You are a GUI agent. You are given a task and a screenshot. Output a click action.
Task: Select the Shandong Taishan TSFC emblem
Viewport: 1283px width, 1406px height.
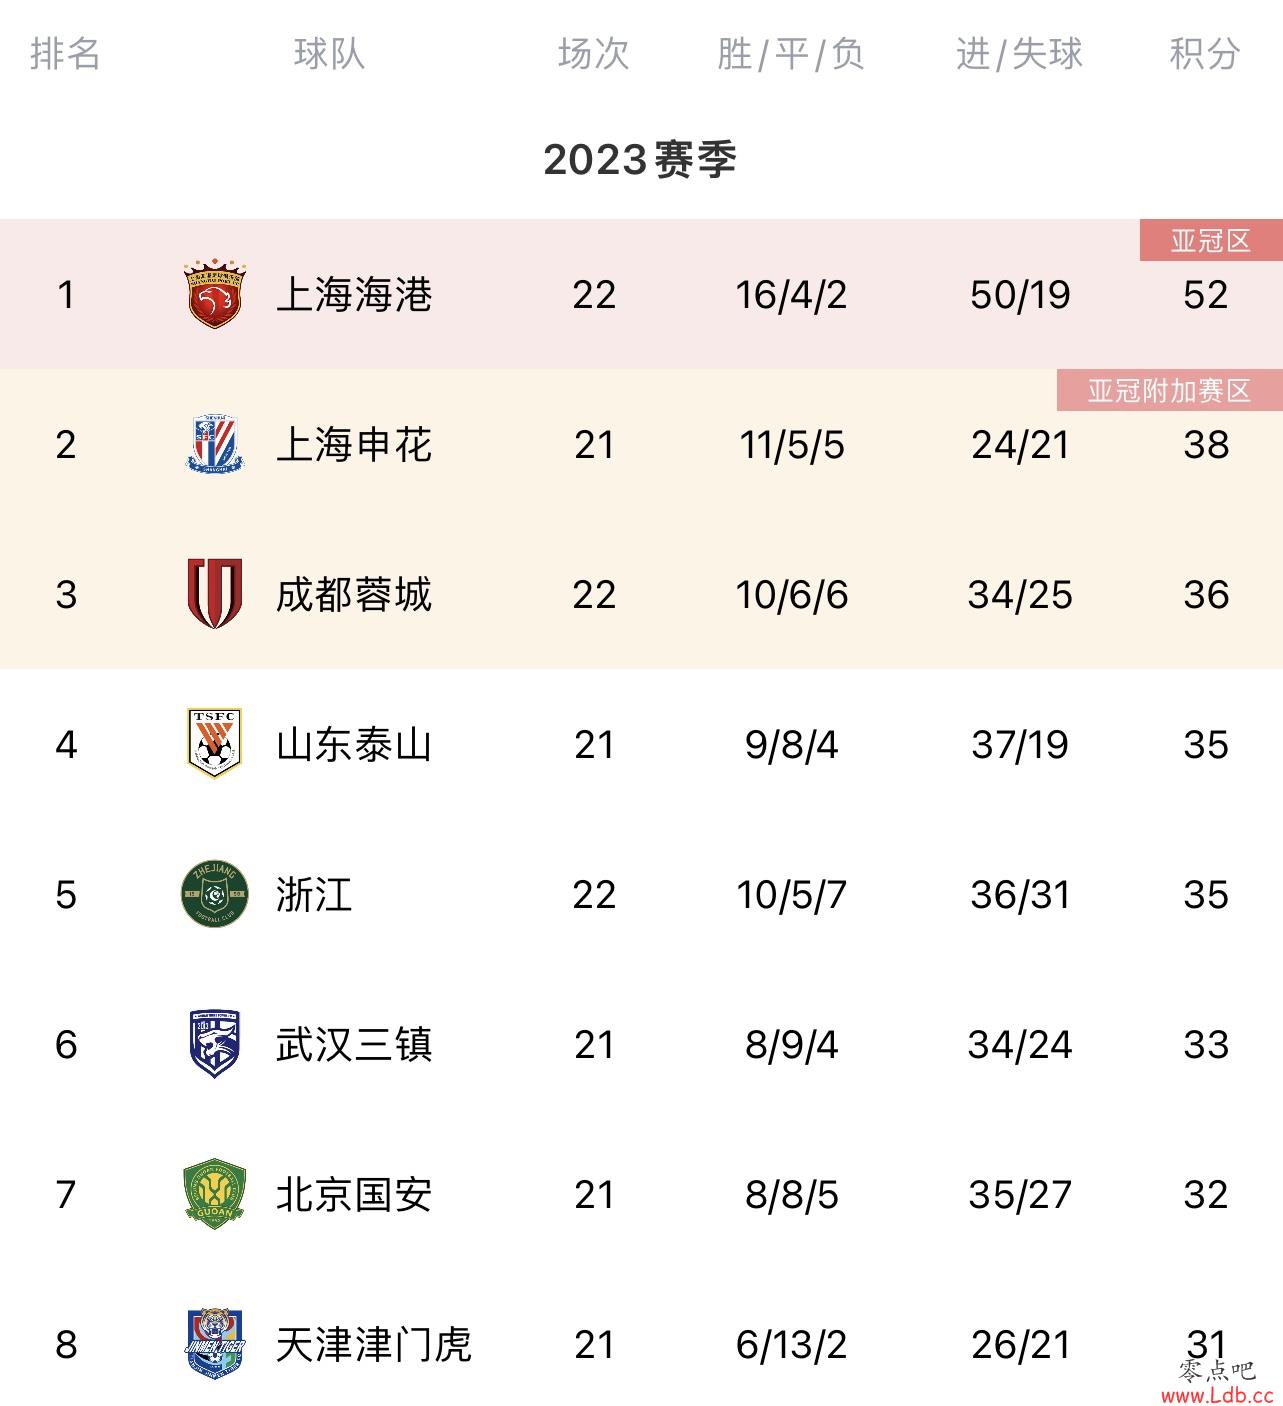215,744
